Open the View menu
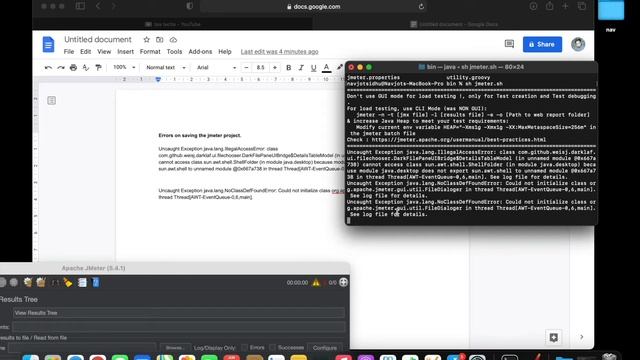Viewport: 640px width, 360px height. [x=104, y=52]
